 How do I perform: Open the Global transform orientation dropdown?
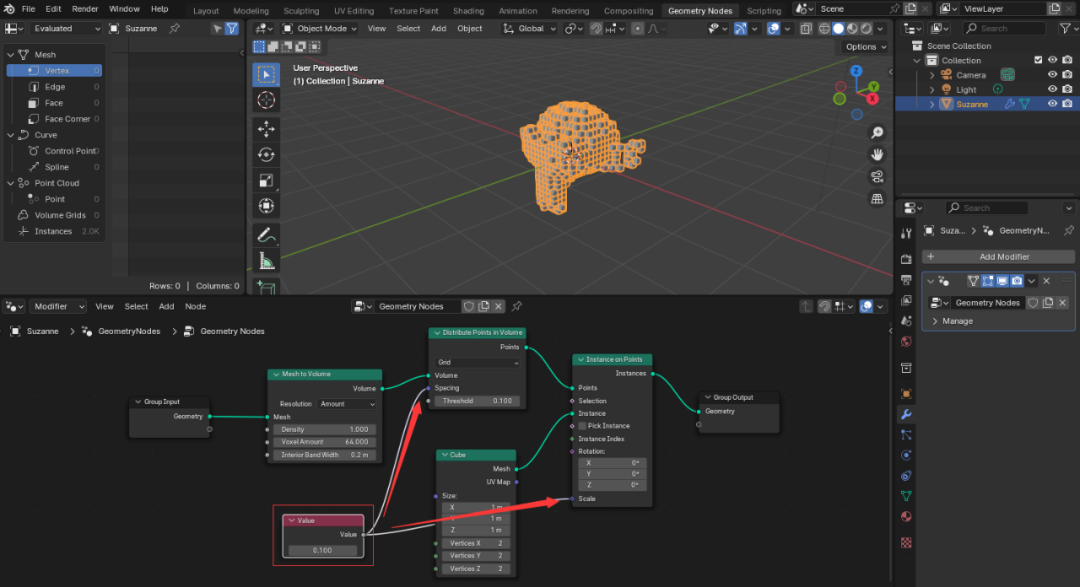[x=529, y=29]
